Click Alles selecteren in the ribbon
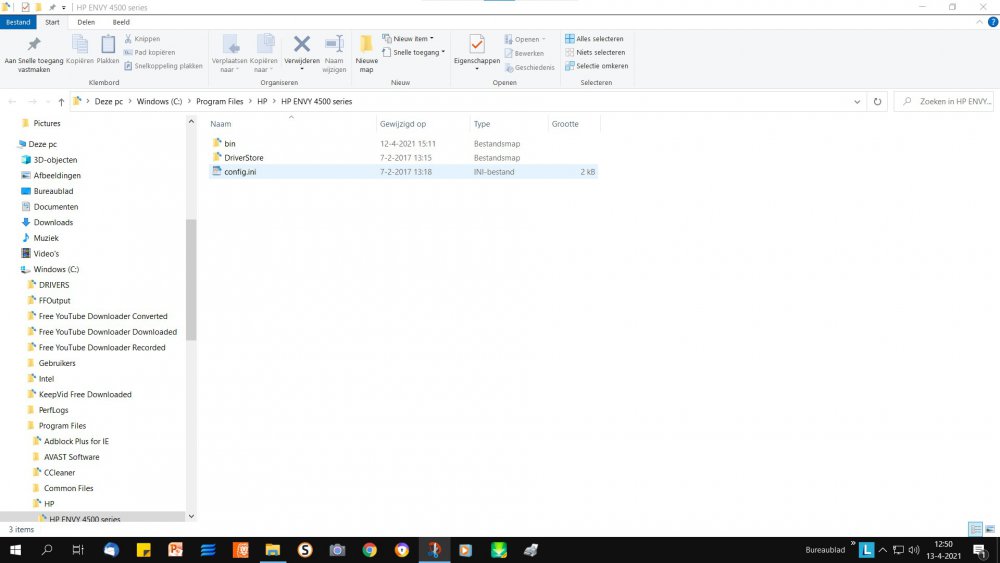The image size is (1000, 563). (598, 39)
